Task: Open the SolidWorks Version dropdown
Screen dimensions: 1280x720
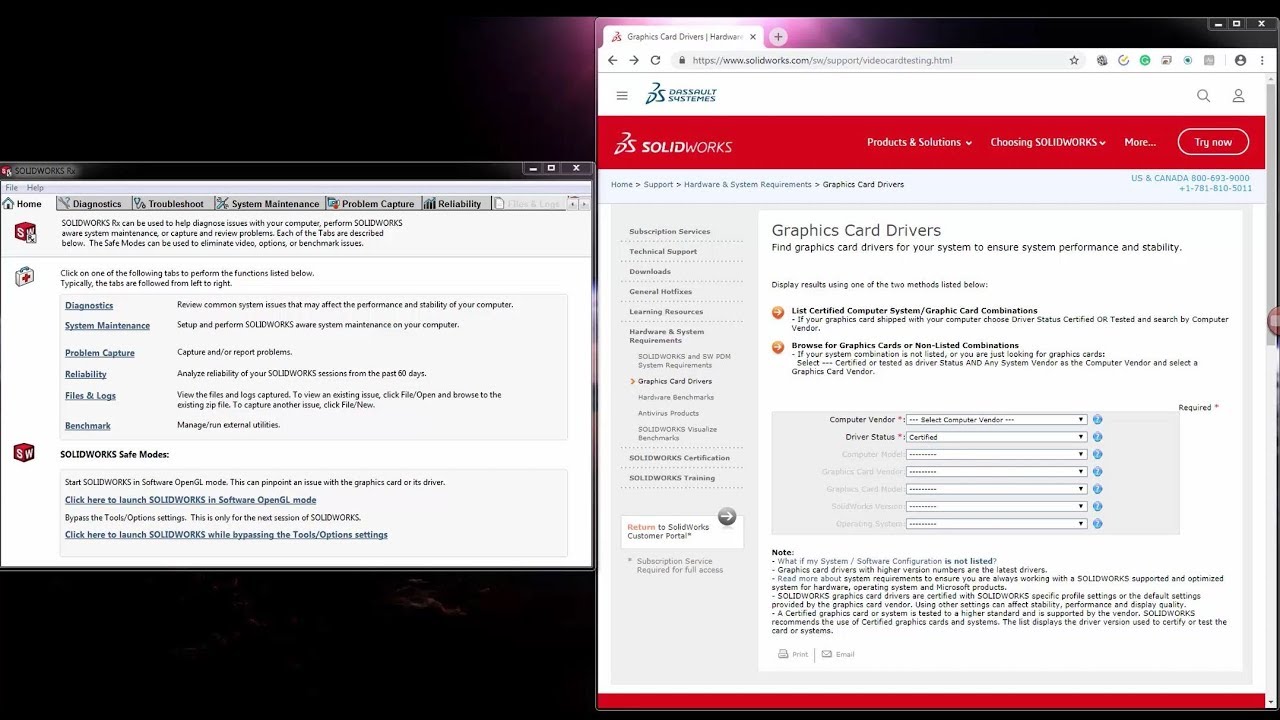Action: coord(996,506)
